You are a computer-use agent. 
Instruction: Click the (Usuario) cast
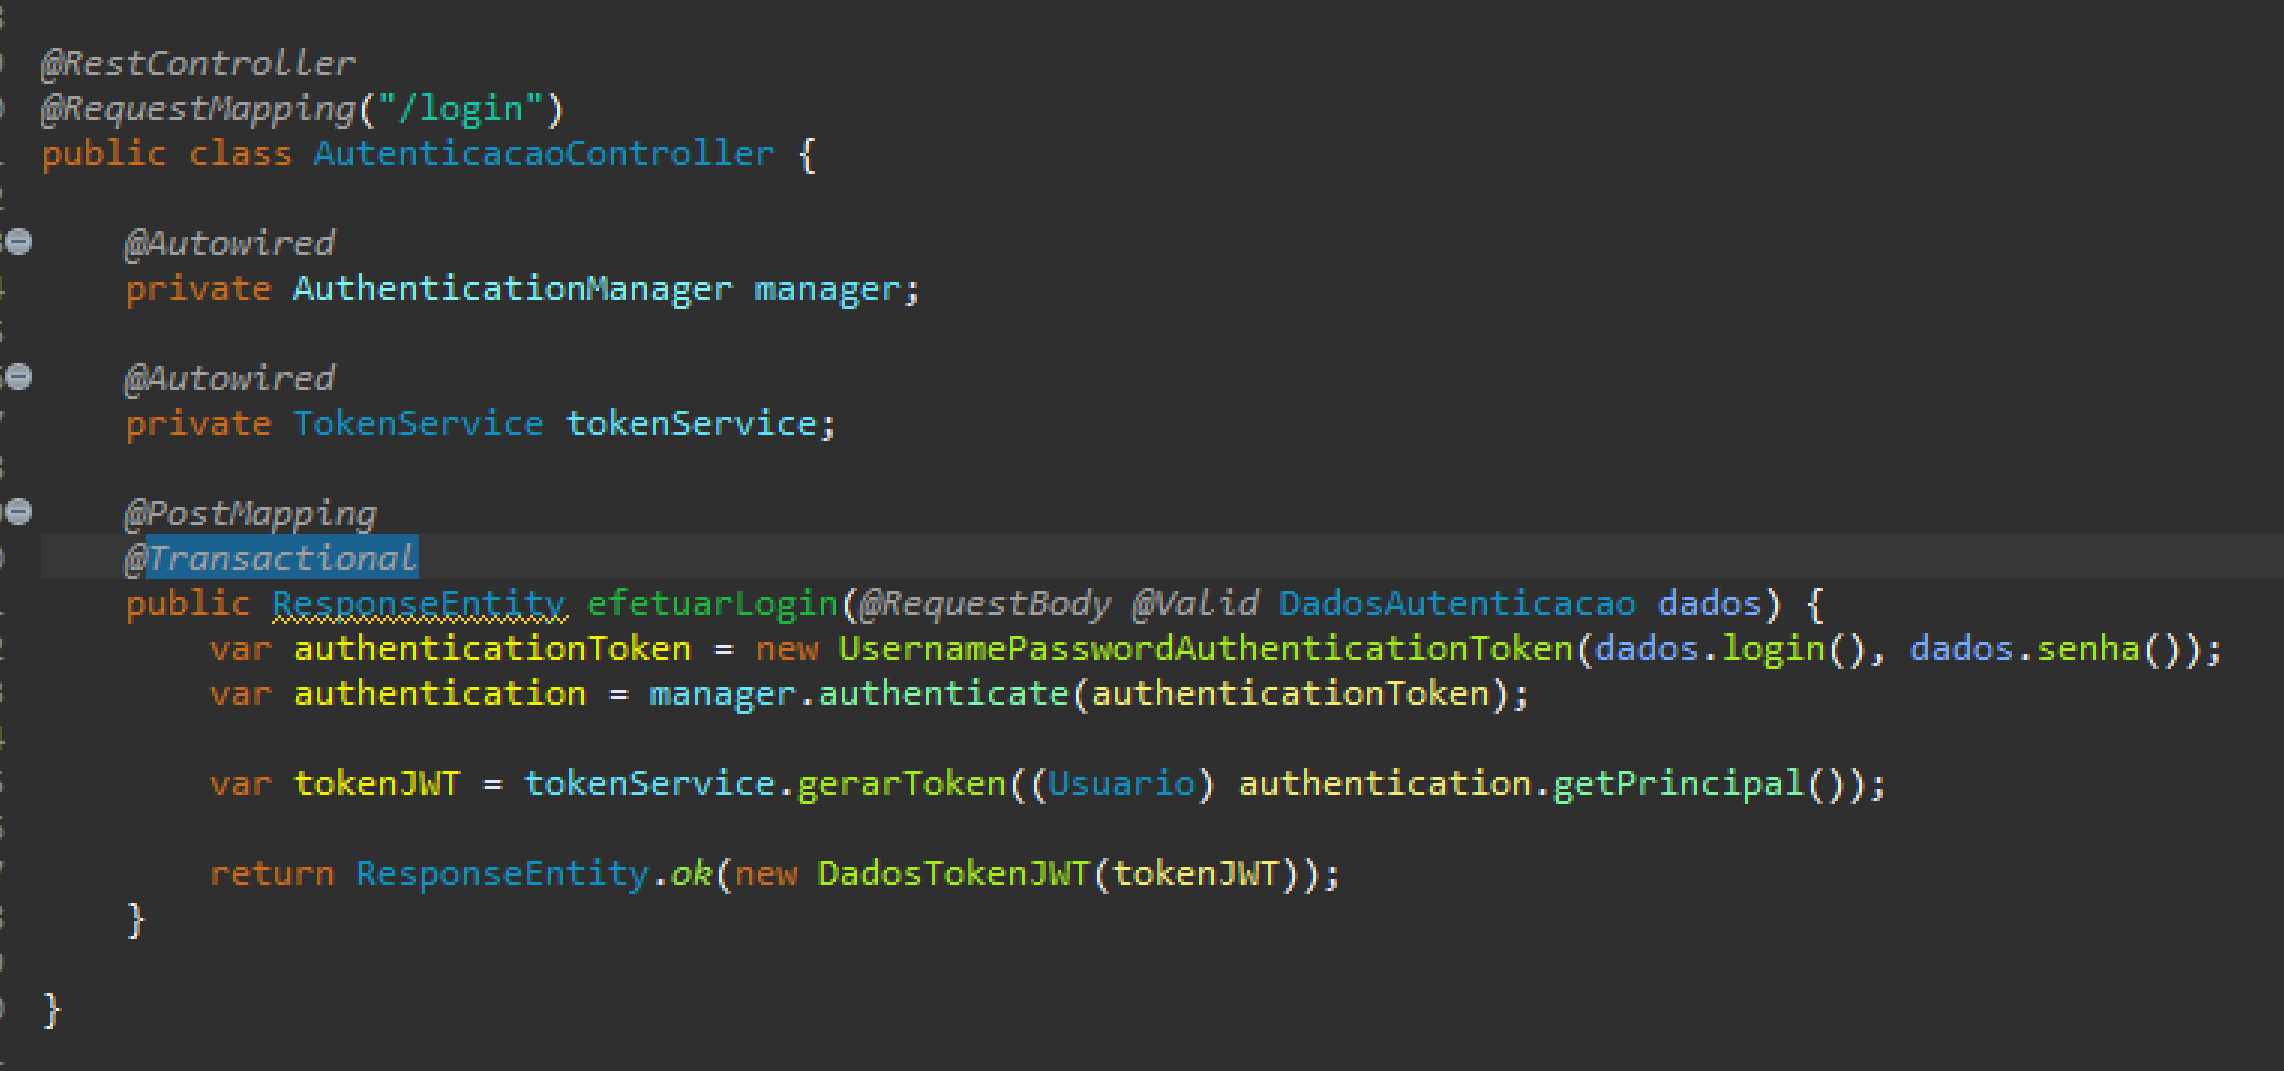[x=1121, y=784]
